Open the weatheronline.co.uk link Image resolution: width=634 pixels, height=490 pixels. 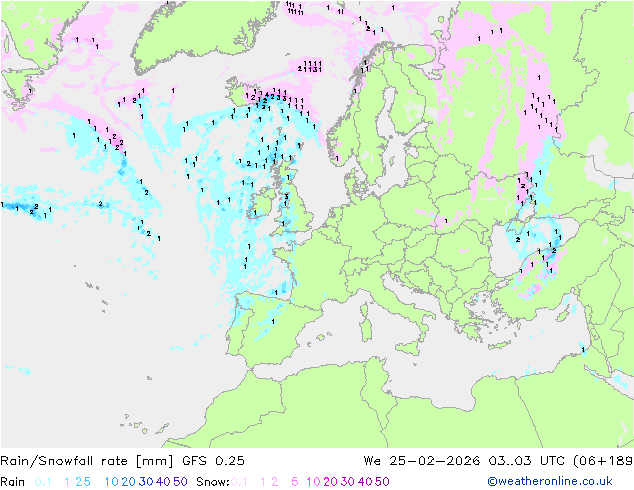point(549,481)
